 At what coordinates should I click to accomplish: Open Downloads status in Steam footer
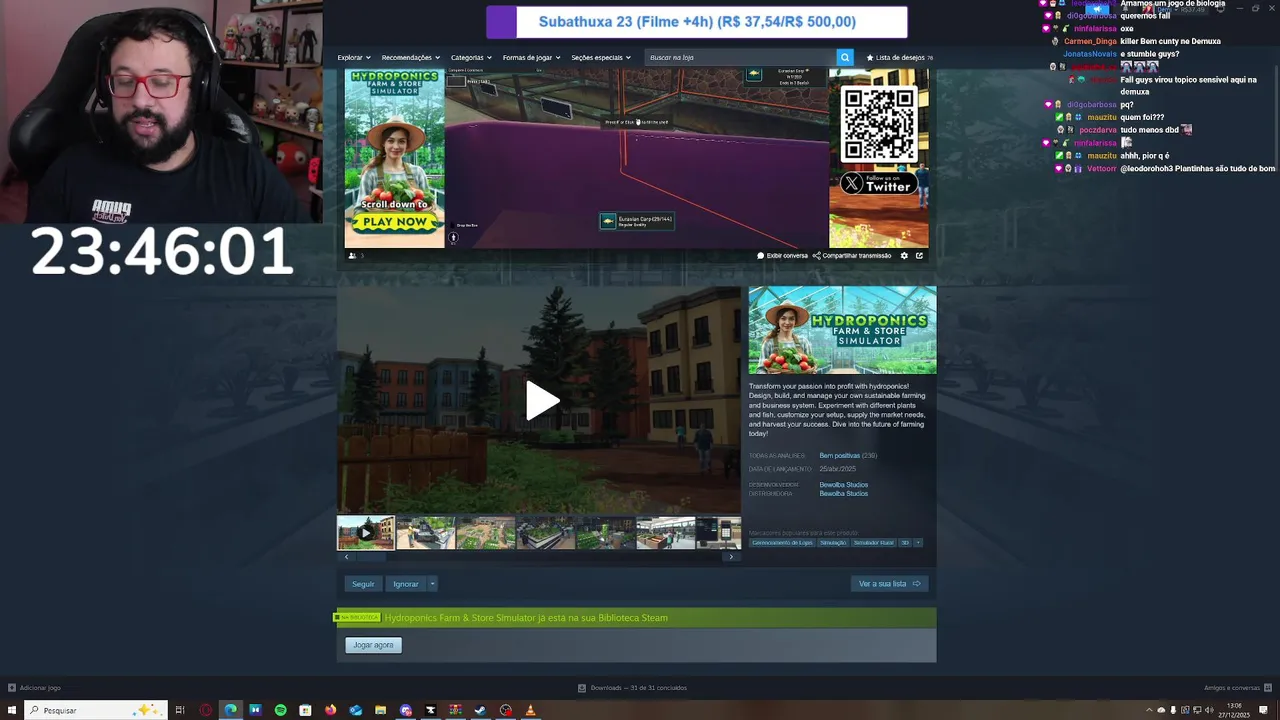[x=632, y=688]
